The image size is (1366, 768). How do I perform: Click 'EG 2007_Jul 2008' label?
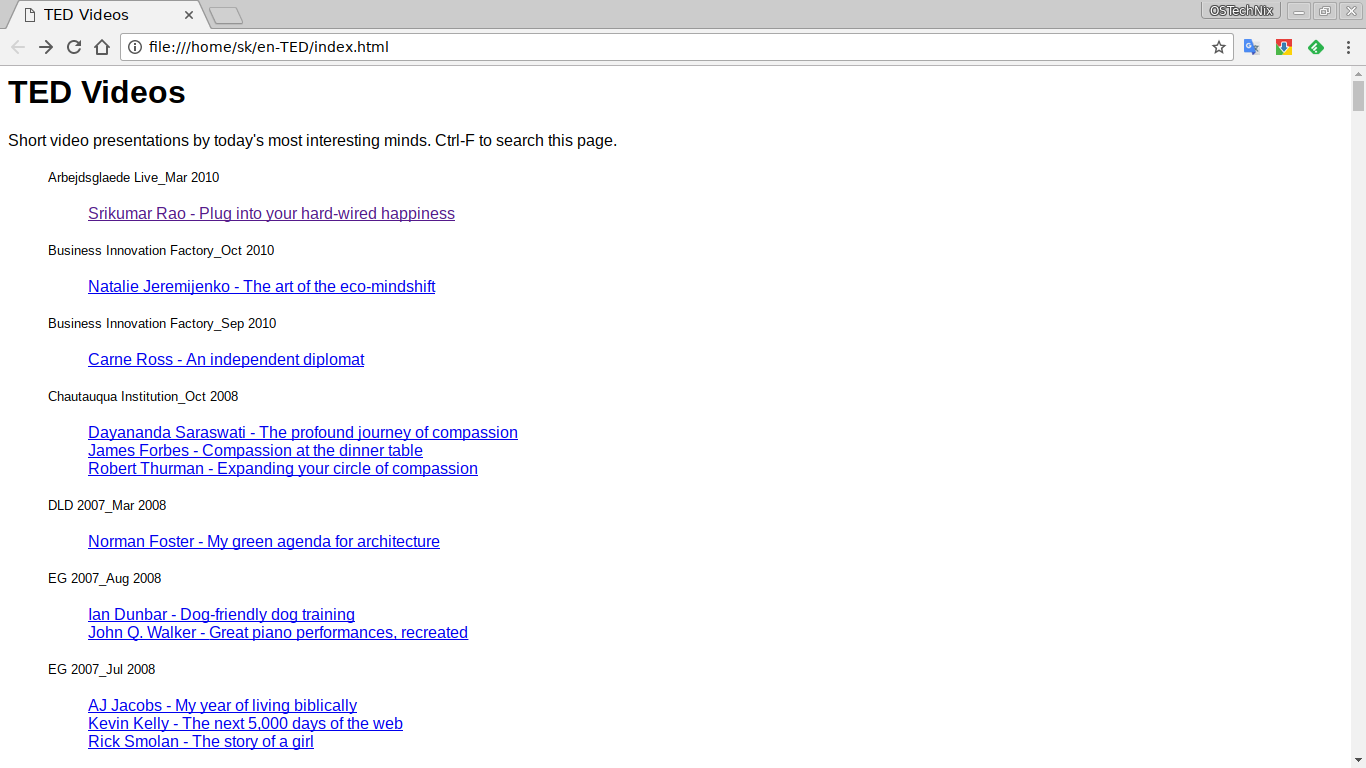pyautogui.click(x=101, y=670)
